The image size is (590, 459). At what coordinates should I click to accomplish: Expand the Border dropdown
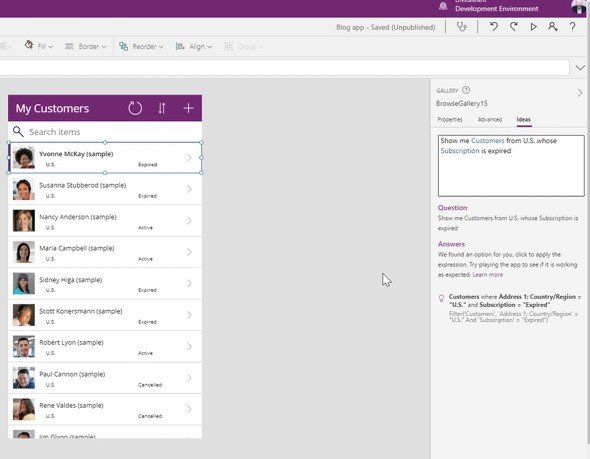tap(86, 46)
